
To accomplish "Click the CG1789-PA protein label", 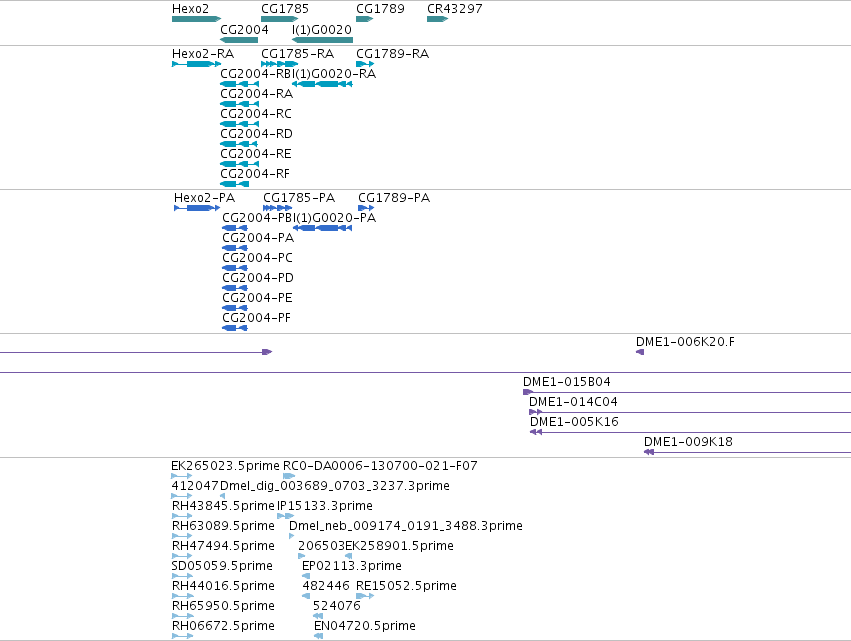I will click(394, 198).
